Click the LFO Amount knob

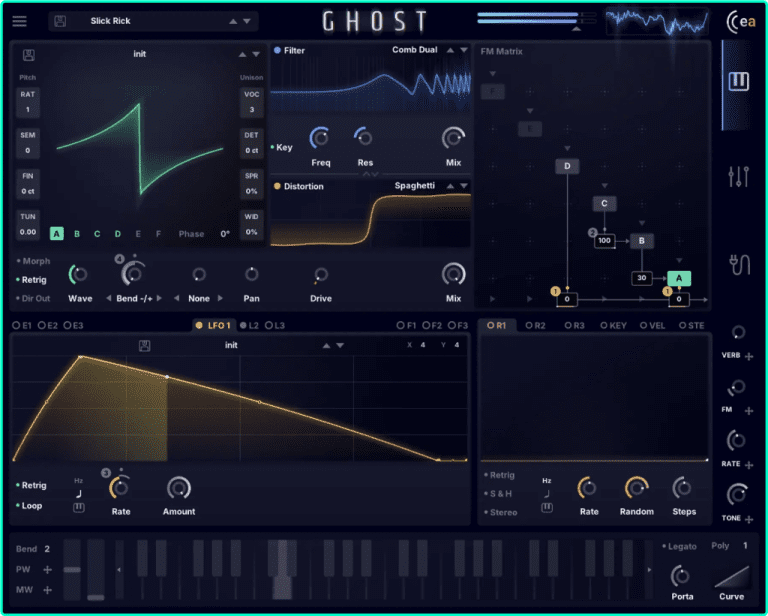[179, 488]
